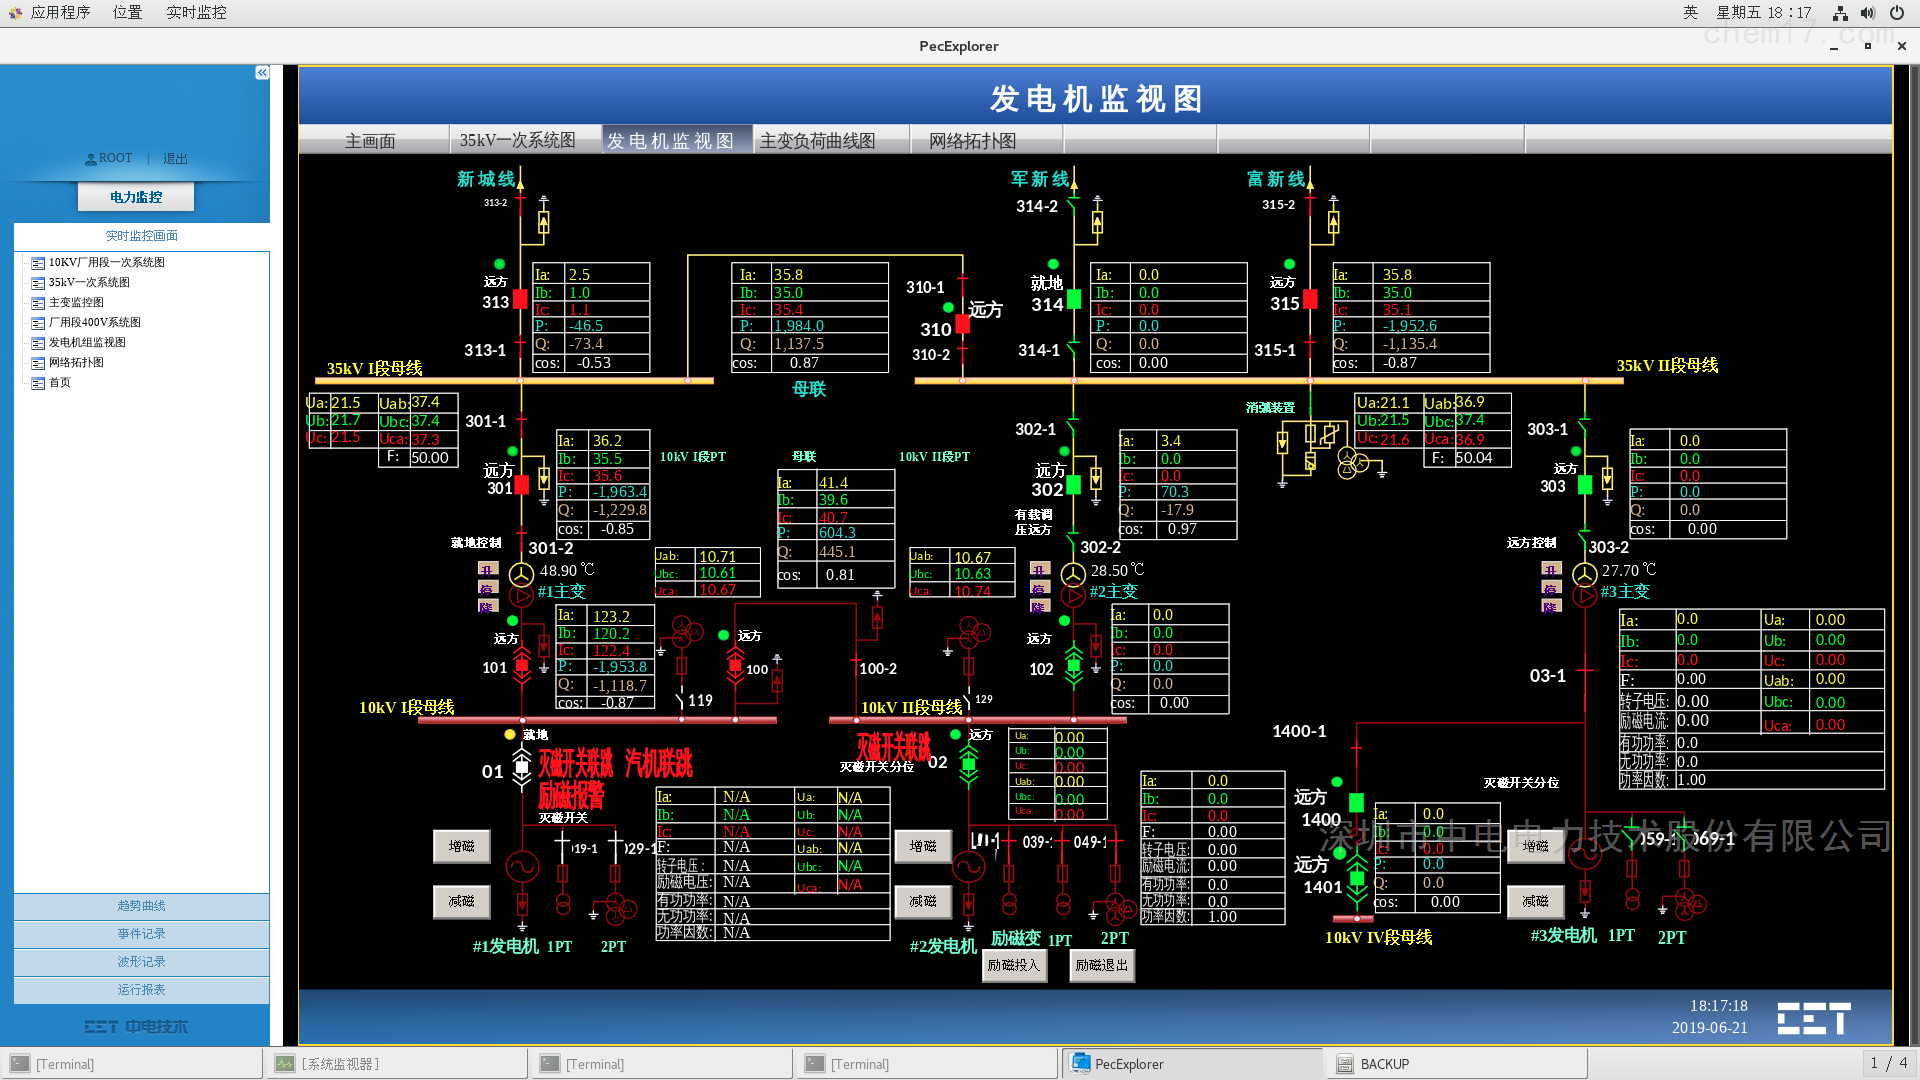Click 励磁退出 button
Screen dimensions: 1920x1080
(1102, 965)
